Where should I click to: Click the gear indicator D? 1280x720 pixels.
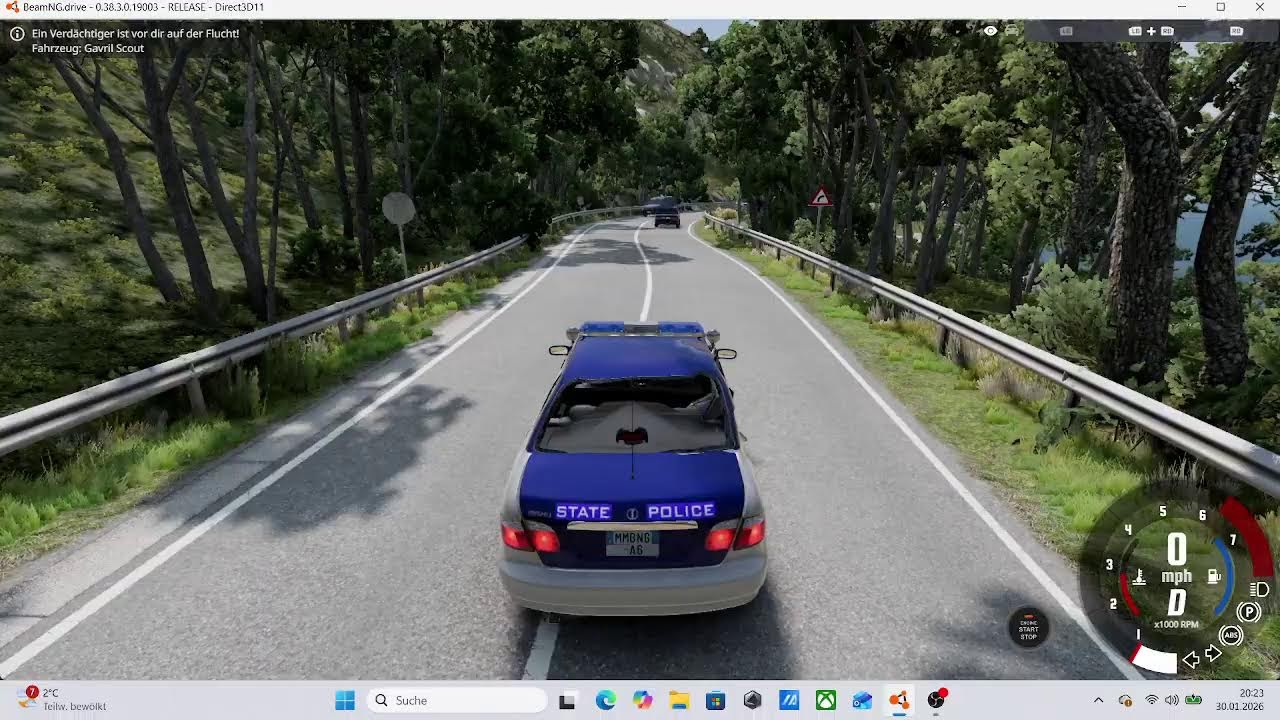(1177, 602)
